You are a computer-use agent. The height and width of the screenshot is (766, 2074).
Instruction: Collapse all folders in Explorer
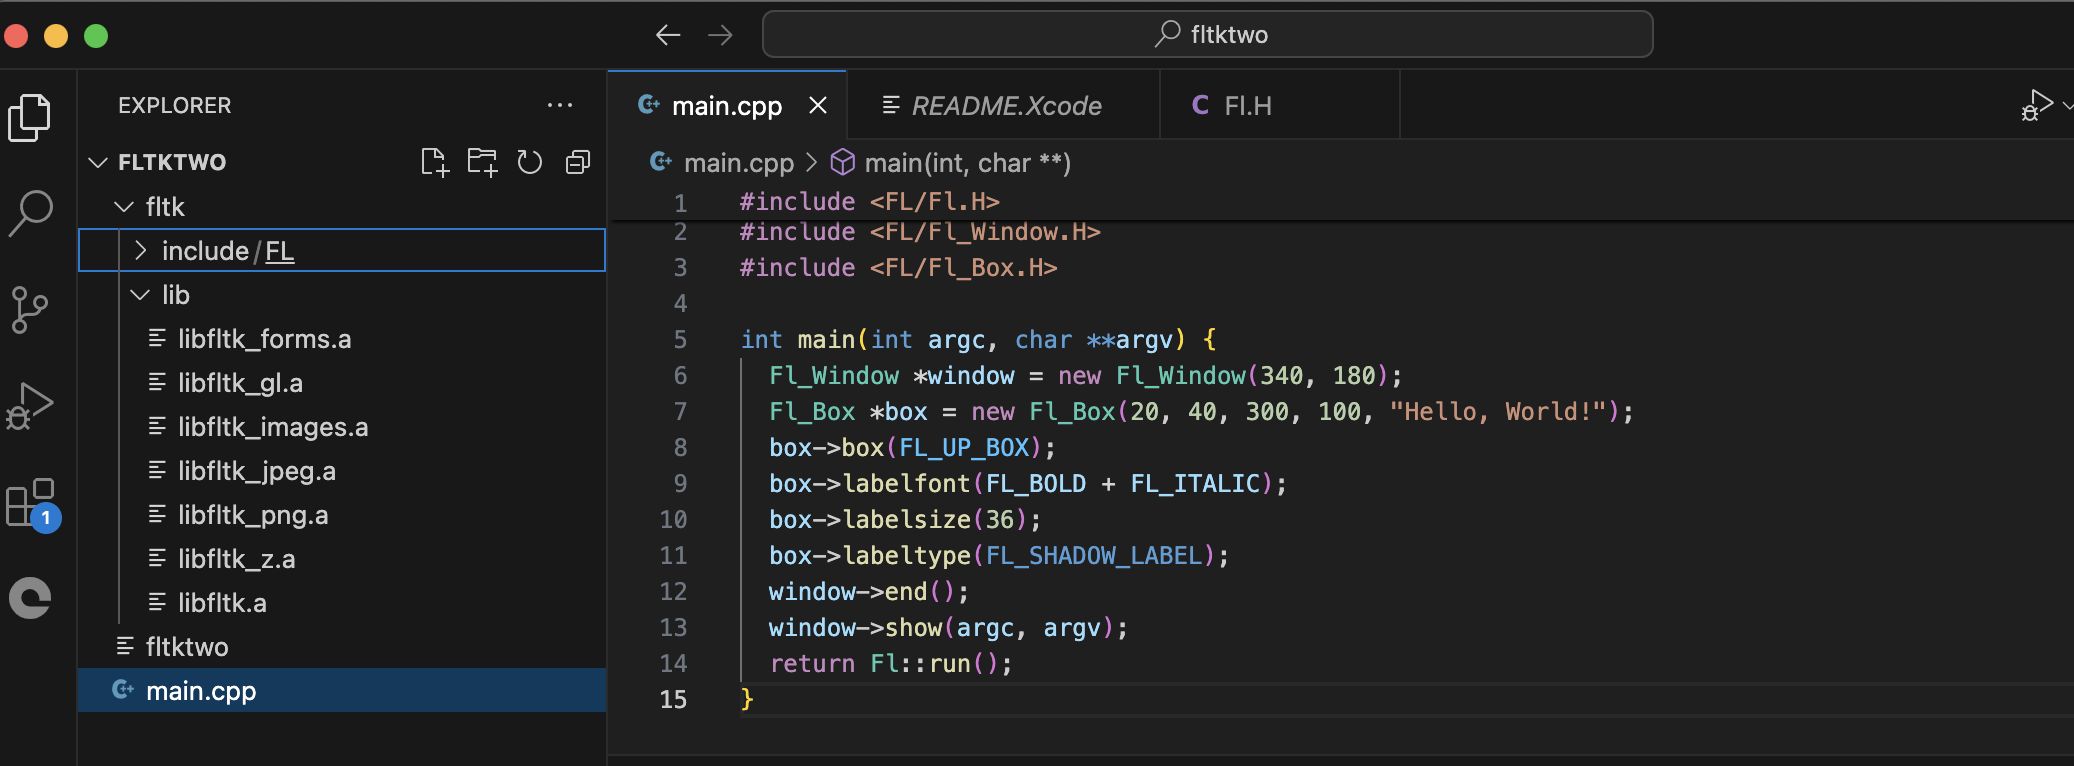tap(578, 162)
